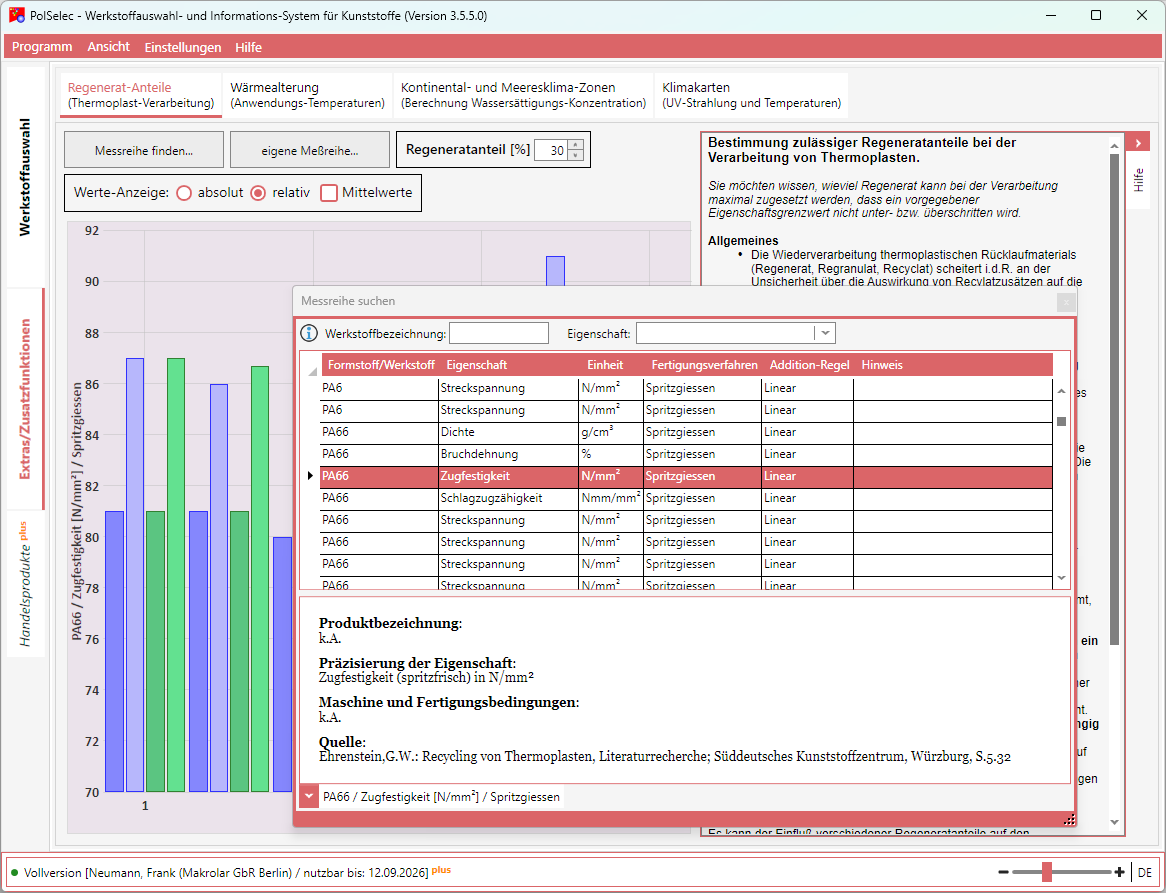Image resolution: width=1166 pixels, height=893 pixels.
Task: Click the eigene Meßreihe... button
Action: [x=310, y=150]
